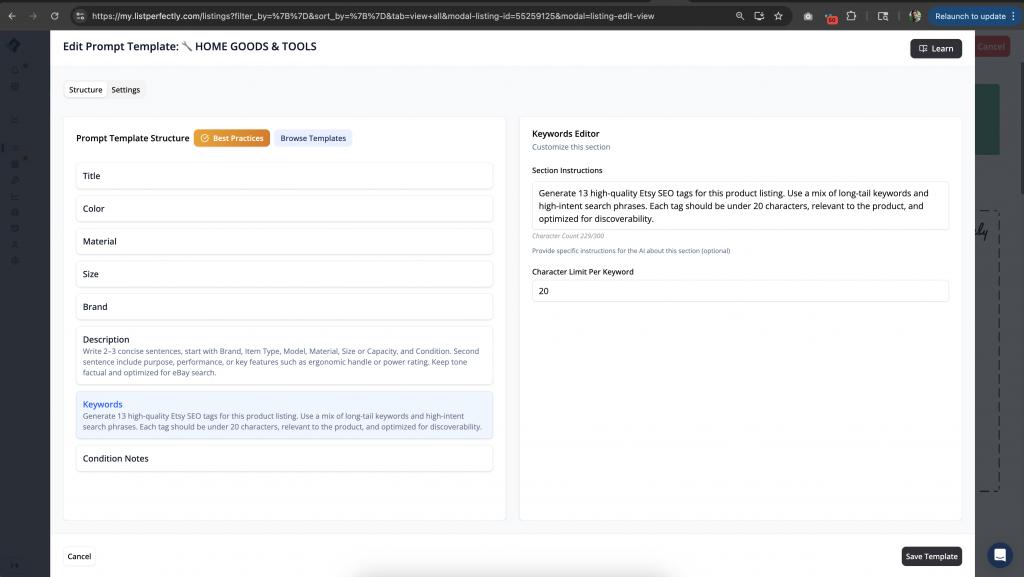Click the List Perfectly logo atop the sidebar
Screen dimensions: 1024x577
pyautogui.click(x=14, y=44)
